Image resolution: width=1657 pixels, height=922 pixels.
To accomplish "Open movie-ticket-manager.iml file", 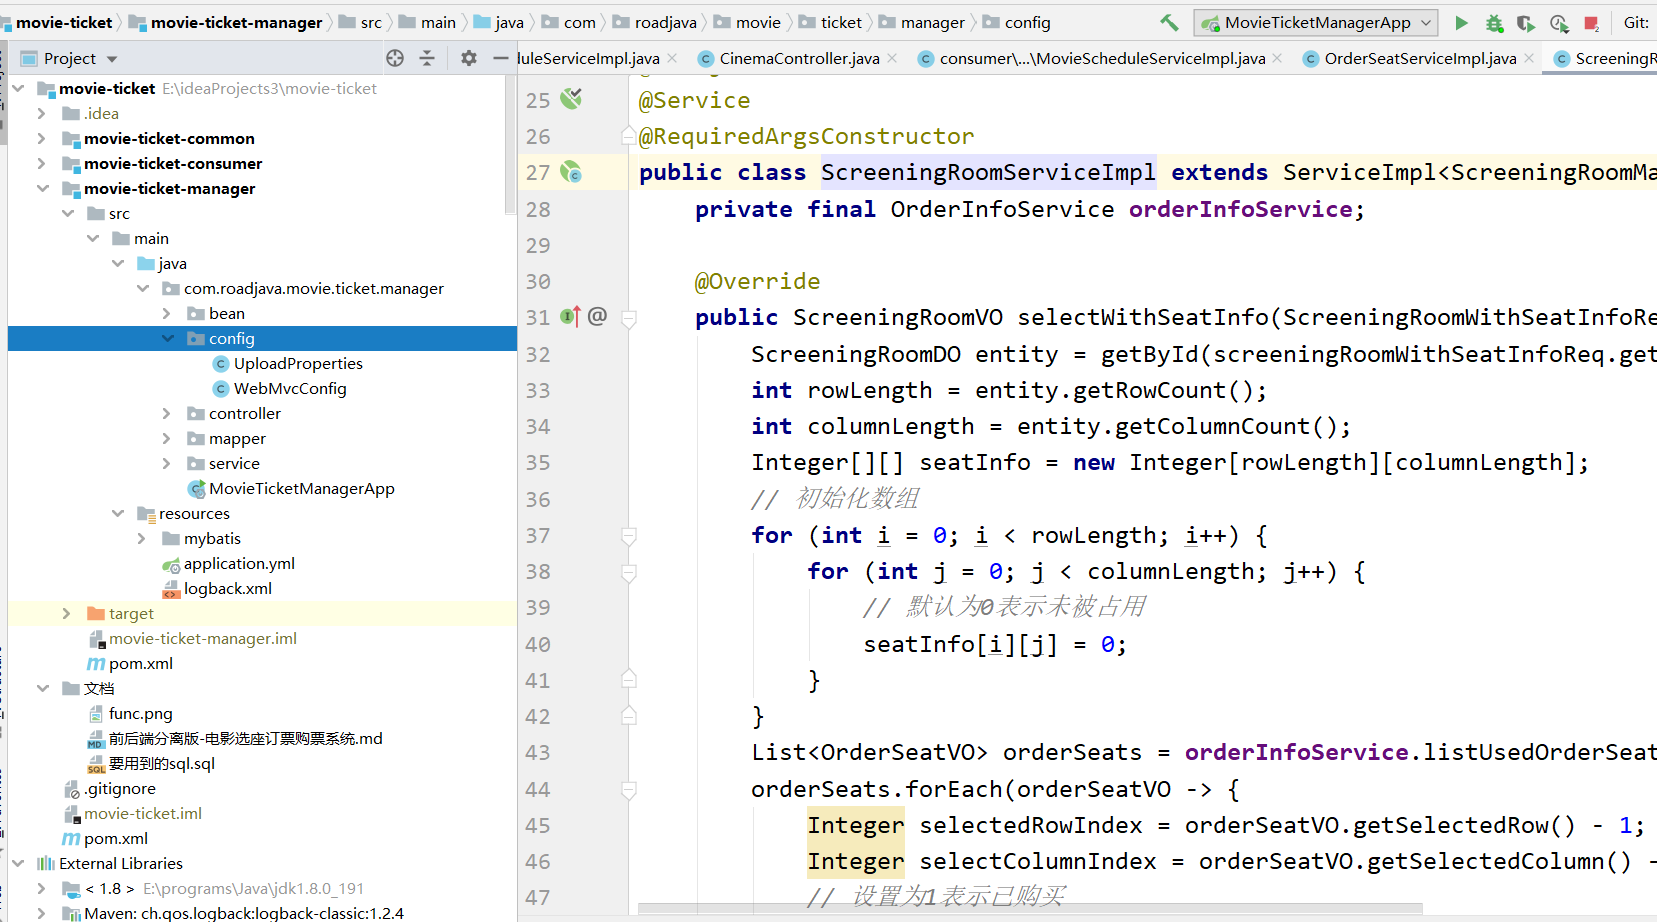I will pos(202,638).
